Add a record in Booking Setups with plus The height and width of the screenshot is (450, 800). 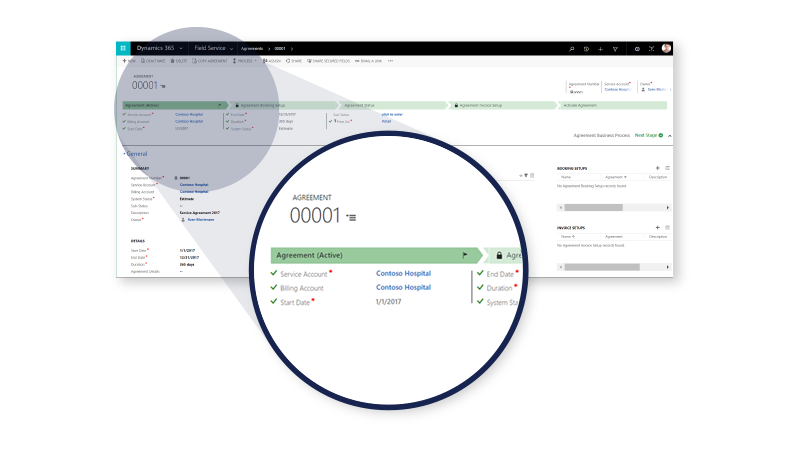tap(658, 168)
